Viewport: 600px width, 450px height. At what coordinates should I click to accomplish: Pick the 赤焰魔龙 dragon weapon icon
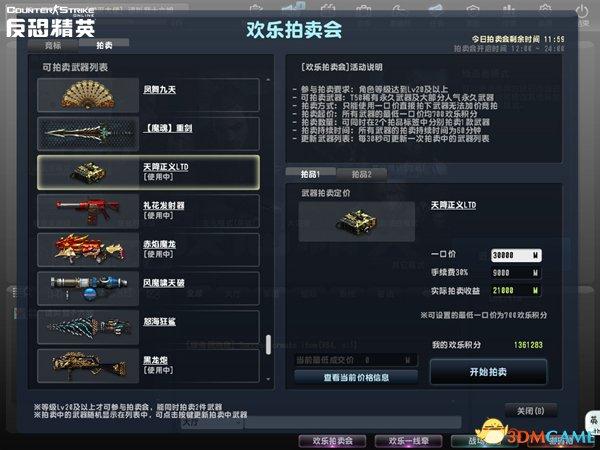tap(88, 249)
